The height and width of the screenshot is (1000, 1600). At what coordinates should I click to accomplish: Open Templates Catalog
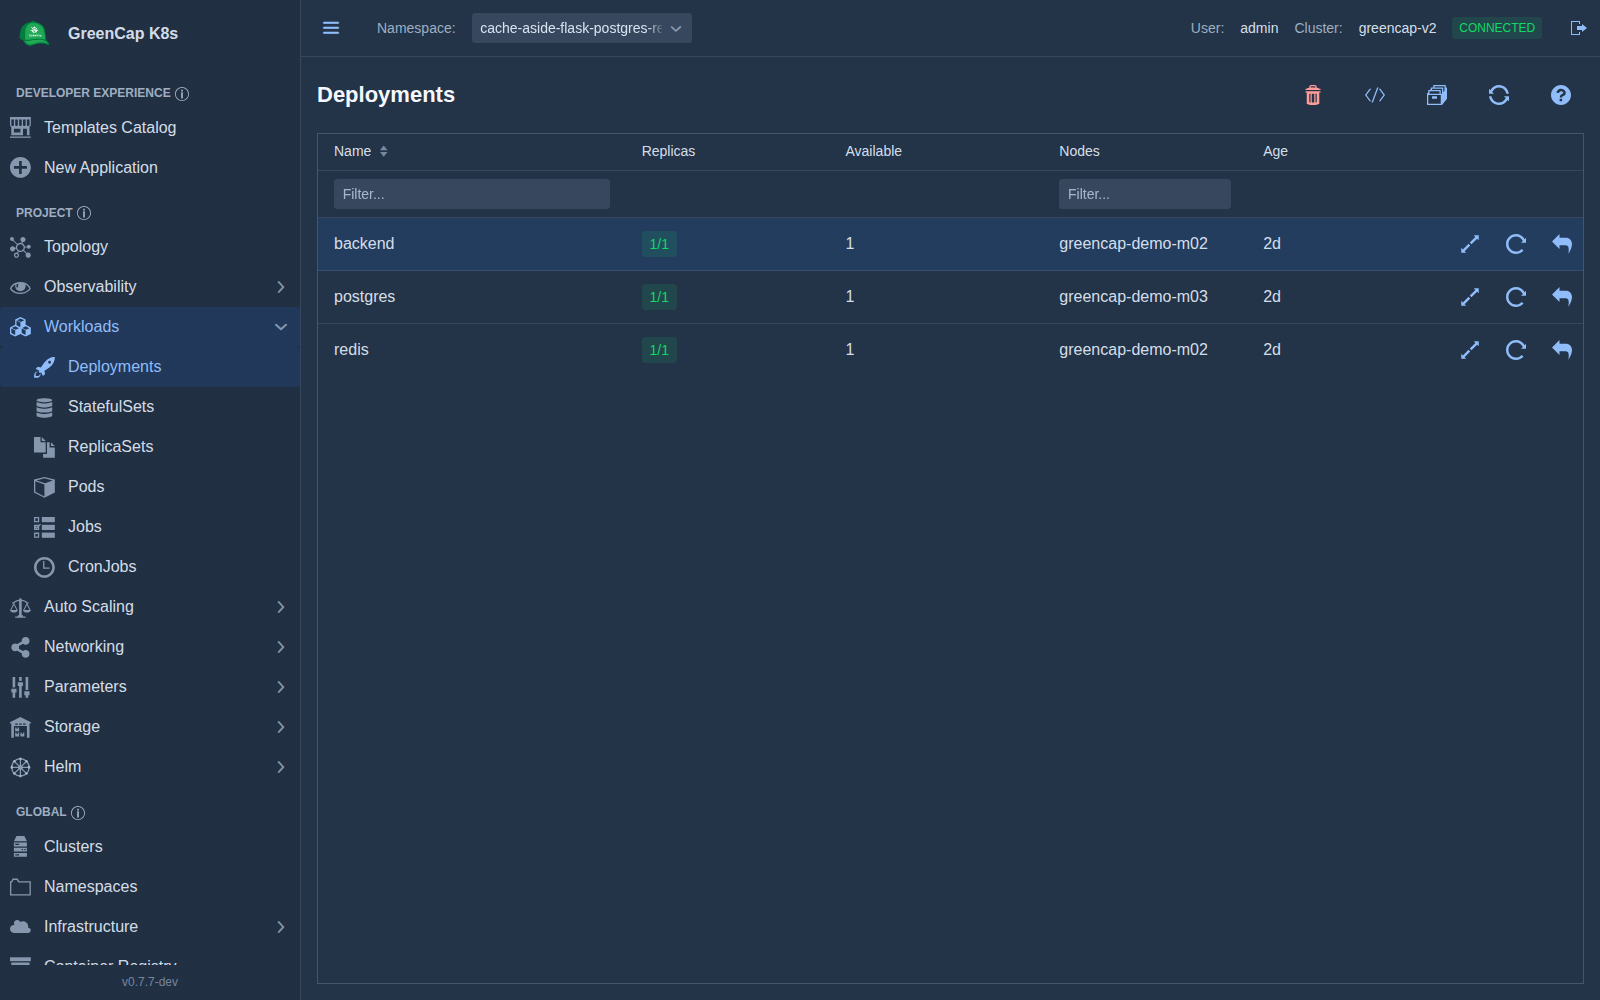[x=150, y=127]
